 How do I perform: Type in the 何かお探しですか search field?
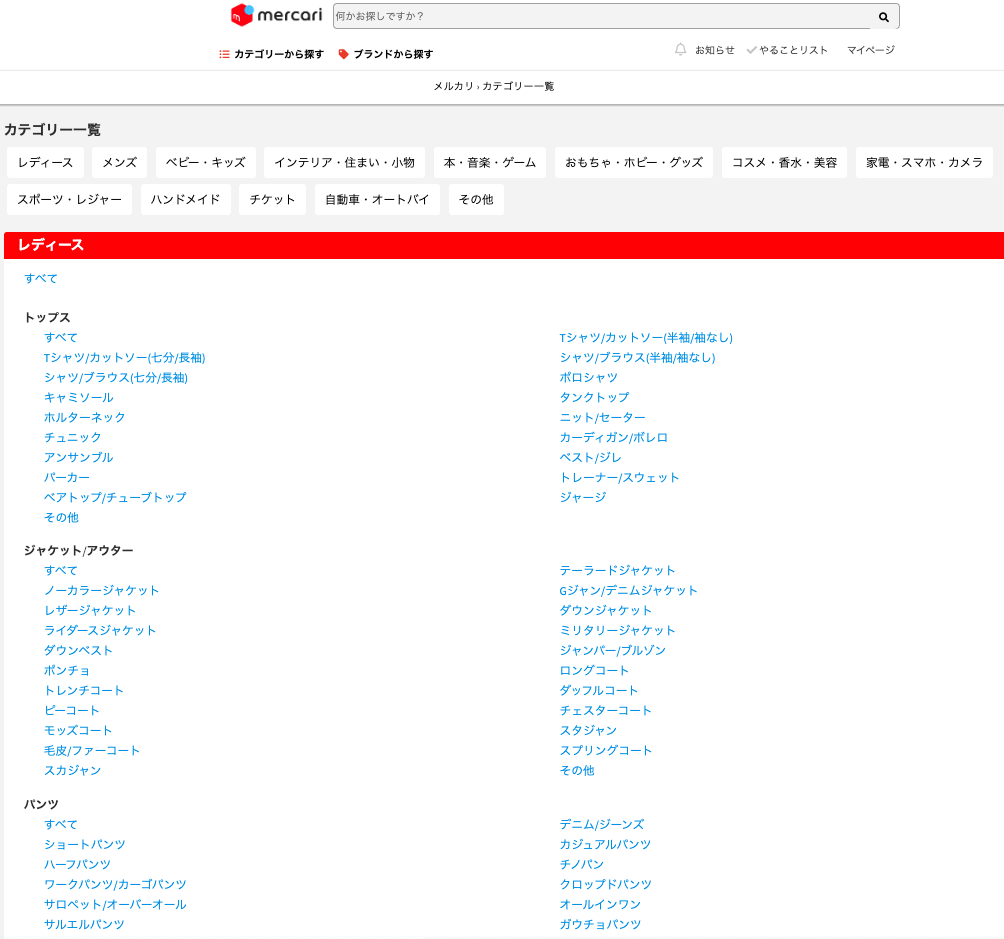tap(600, 17)
